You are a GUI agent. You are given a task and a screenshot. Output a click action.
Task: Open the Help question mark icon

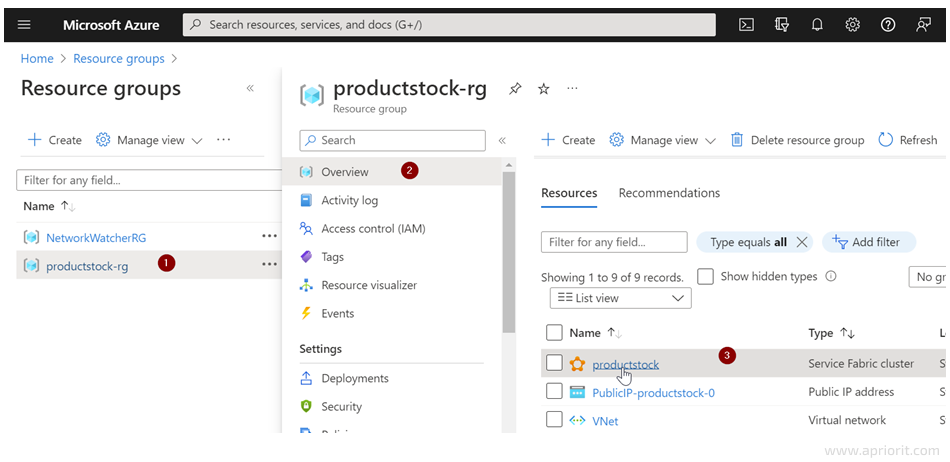coord(888,25)
